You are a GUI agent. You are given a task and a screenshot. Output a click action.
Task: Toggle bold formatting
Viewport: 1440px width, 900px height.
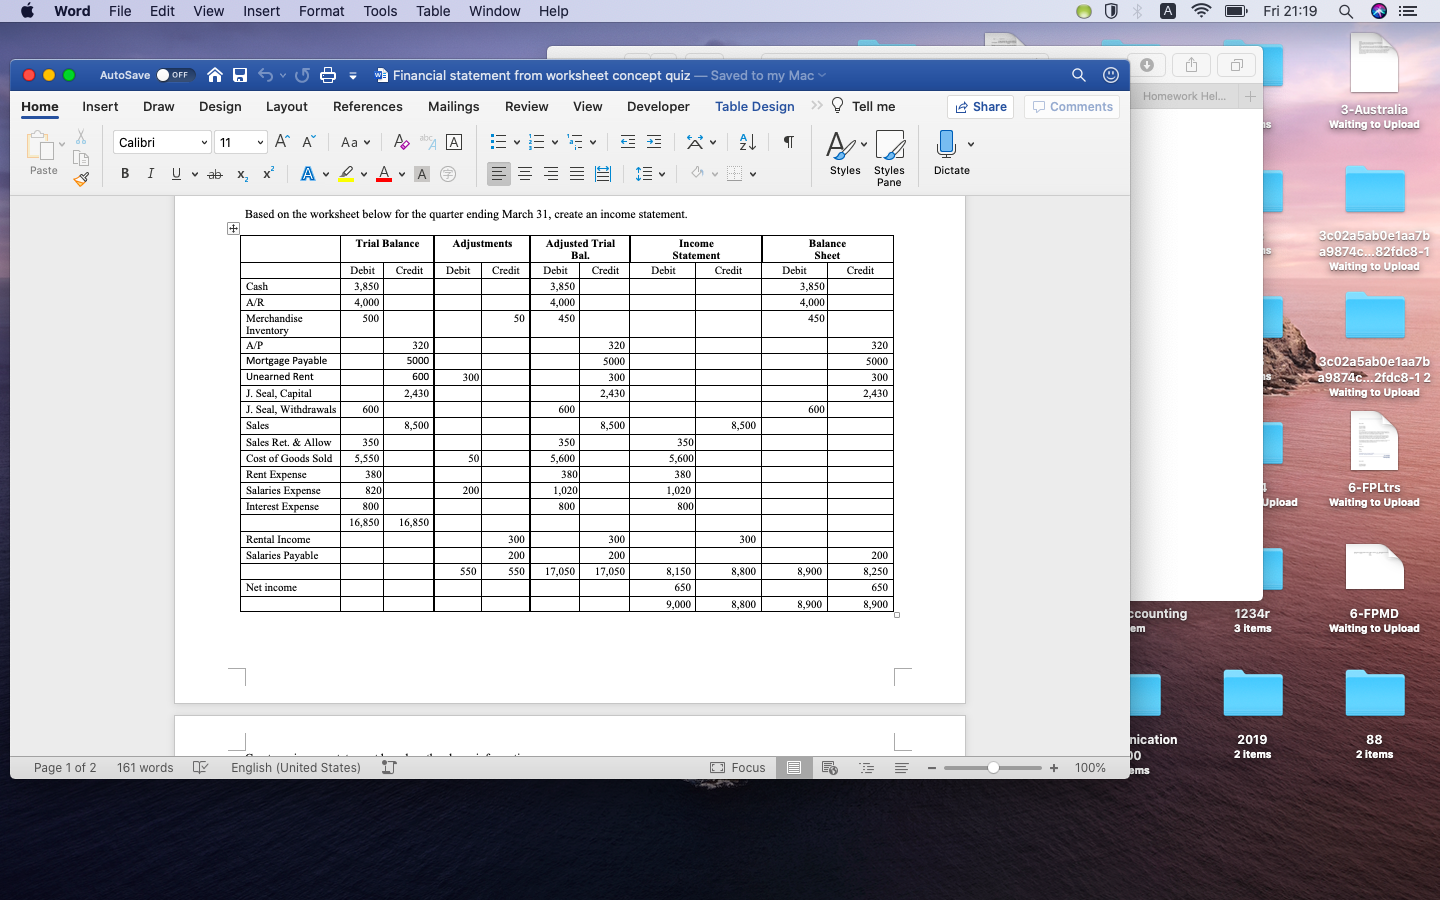point(124,173)
